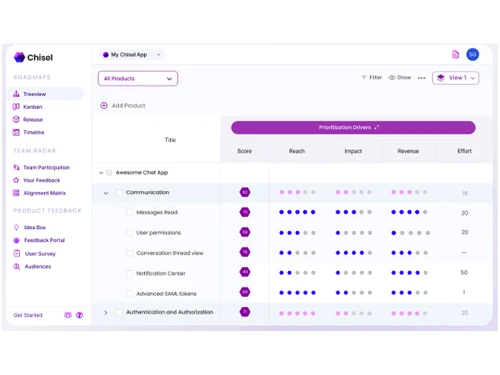
Task: Click the Reach column header
Action: [297, 151]
